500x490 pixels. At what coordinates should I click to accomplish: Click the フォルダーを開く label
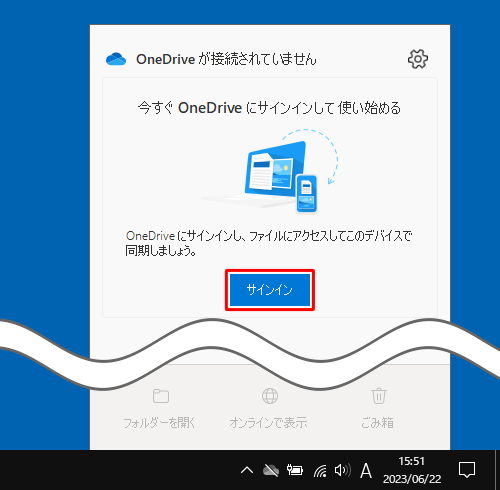[x=159, y=423]
